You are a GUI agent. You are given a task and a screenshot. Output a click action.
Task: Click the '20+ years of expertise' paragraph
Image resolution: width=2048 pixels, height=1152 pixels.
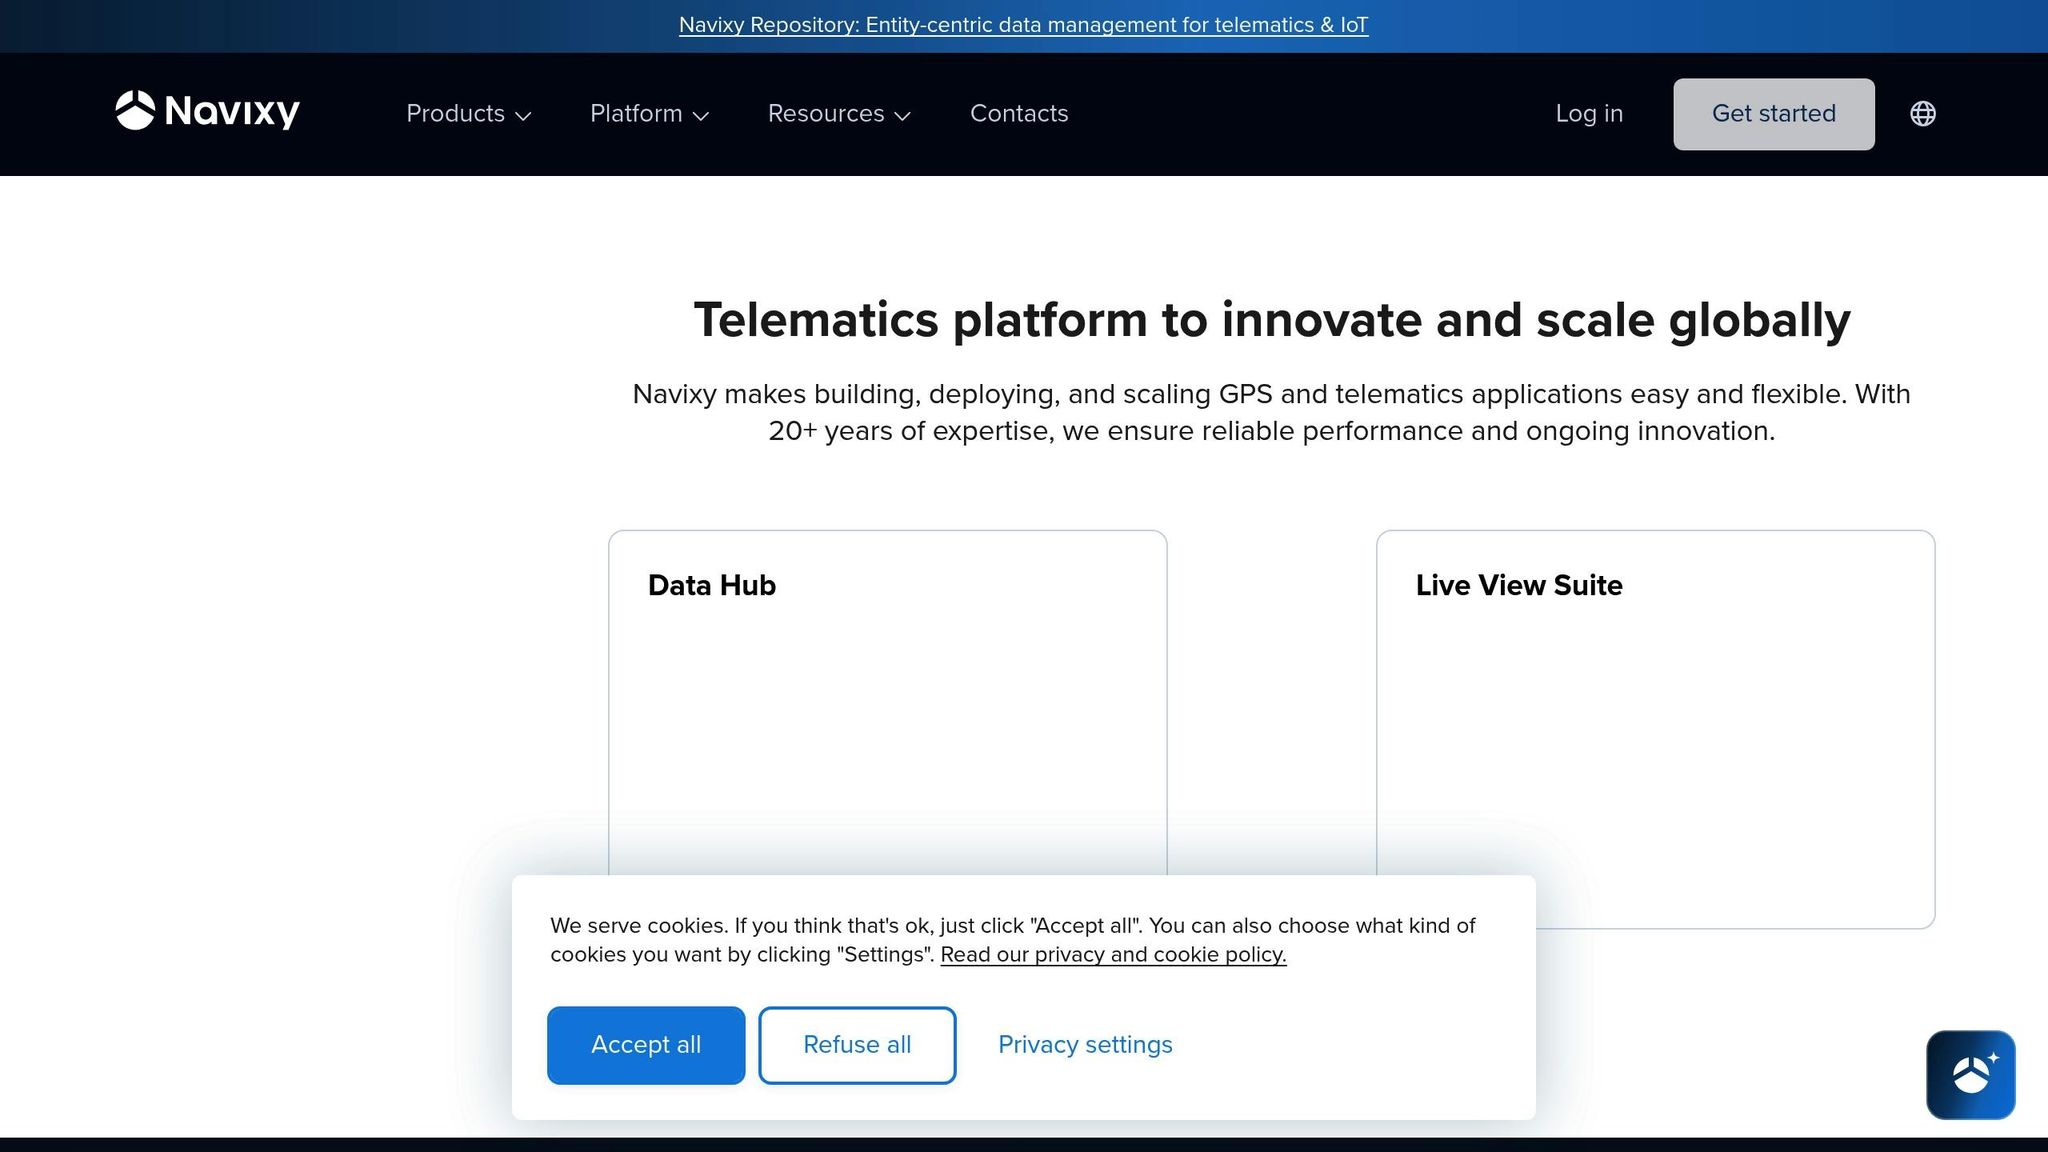point(1272,412)
